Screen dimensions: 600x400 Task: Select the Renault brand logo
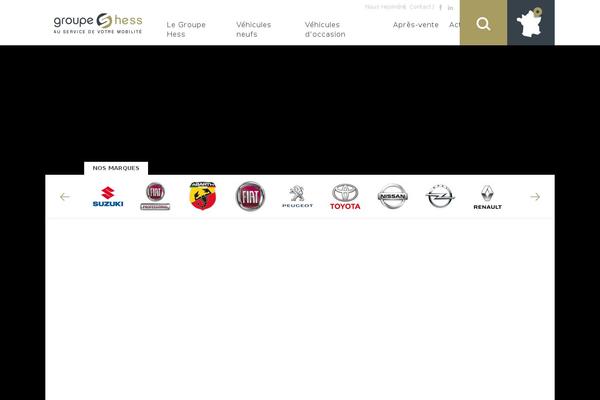488,198
